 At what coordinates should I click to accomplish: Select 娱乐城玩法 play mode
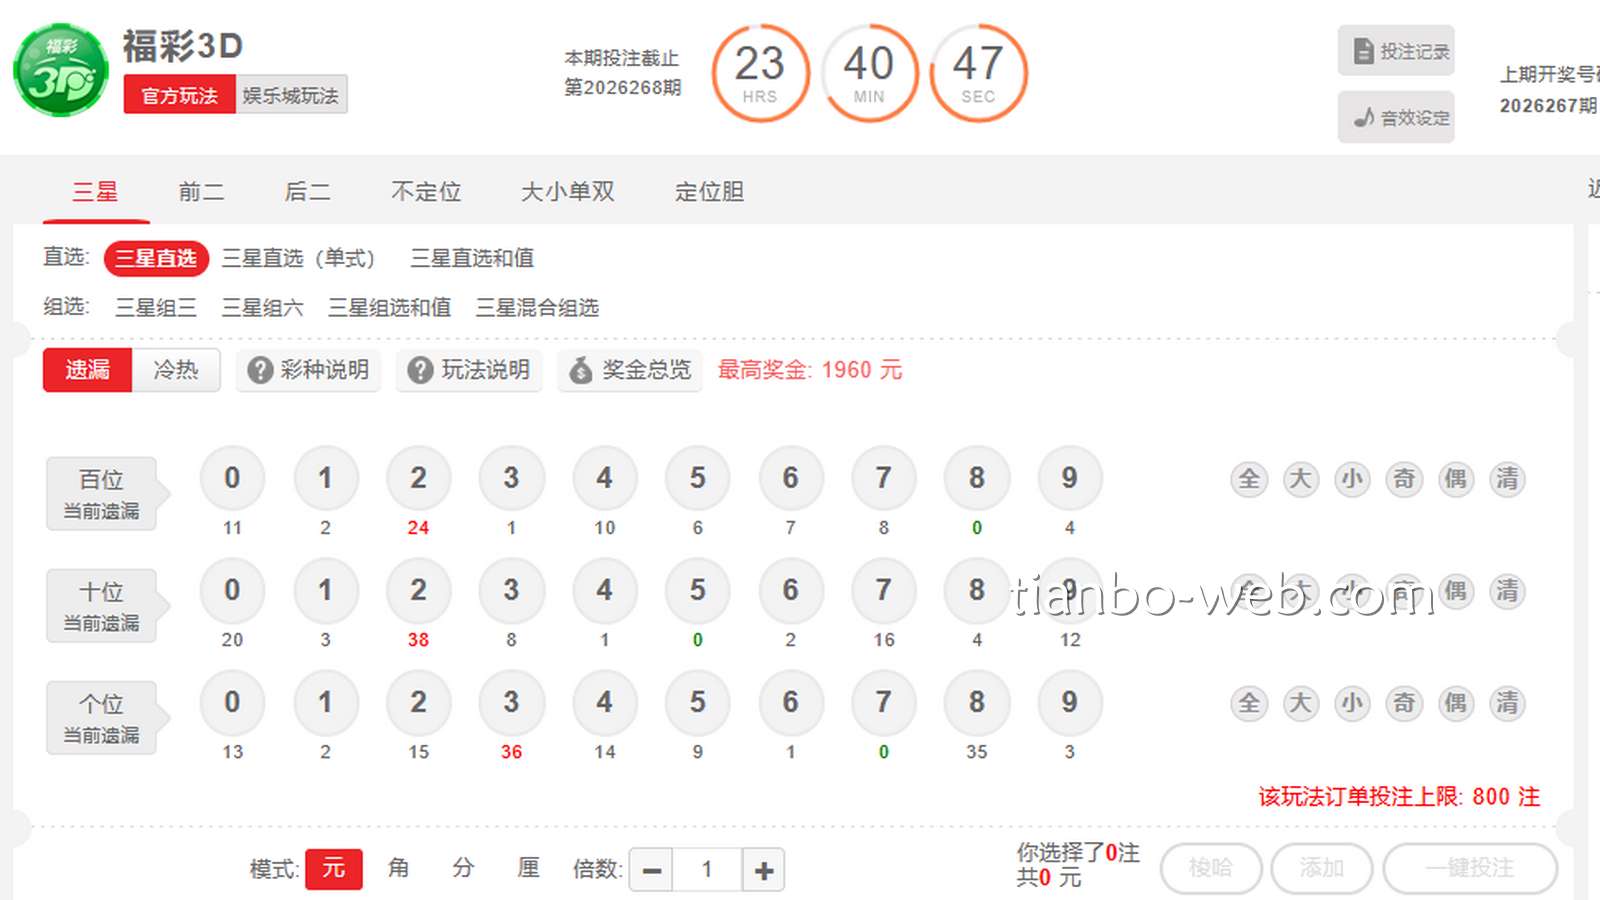(x=291, y=95)
